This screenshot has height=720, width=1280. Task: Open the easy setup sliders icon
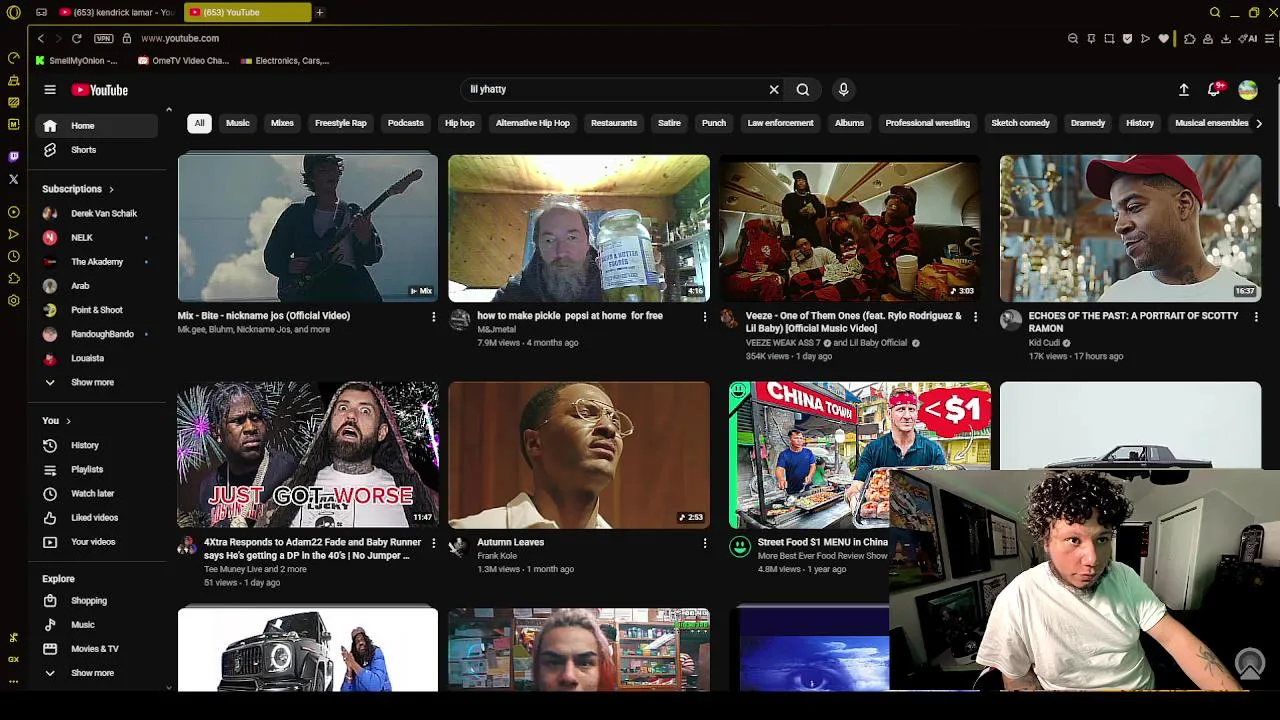[1270, 39]
